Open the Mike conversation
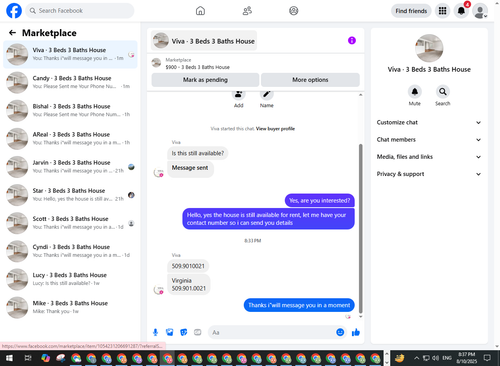 (x=70, y=308)
